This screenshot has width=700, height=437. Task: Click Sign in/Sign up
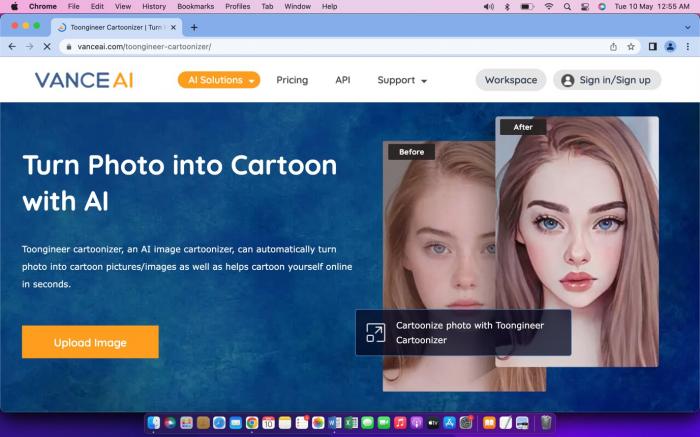tap(607, 80)
